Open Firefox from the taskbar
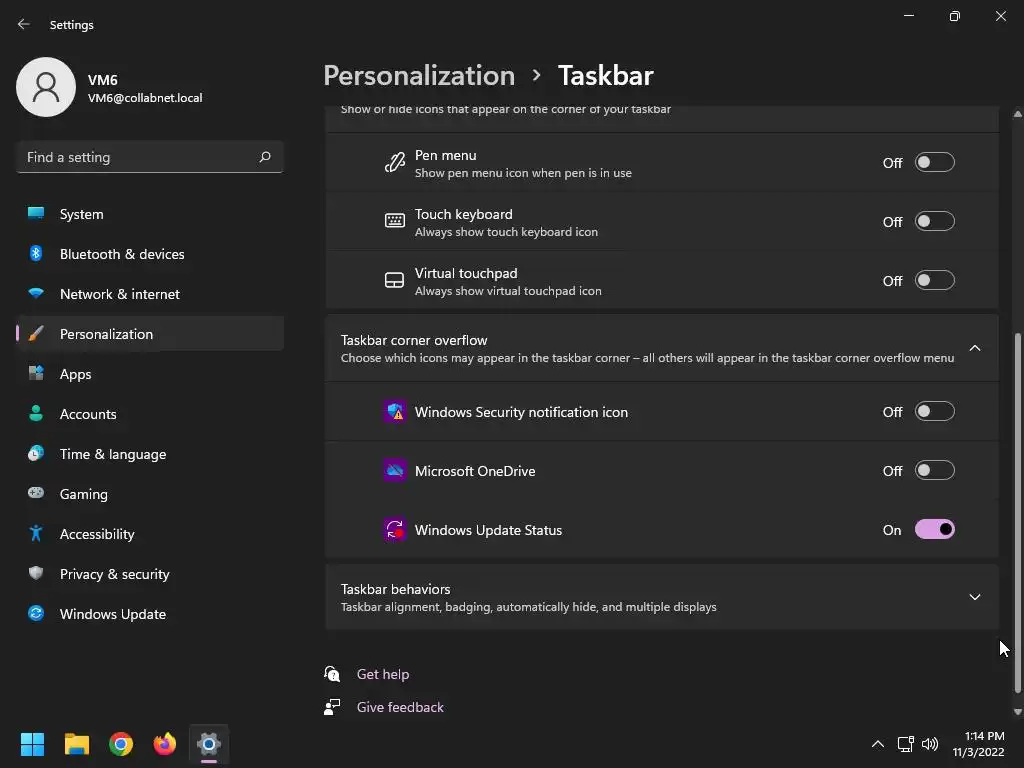The height and width of the screenshot is (768, 1024). (165, 744)
